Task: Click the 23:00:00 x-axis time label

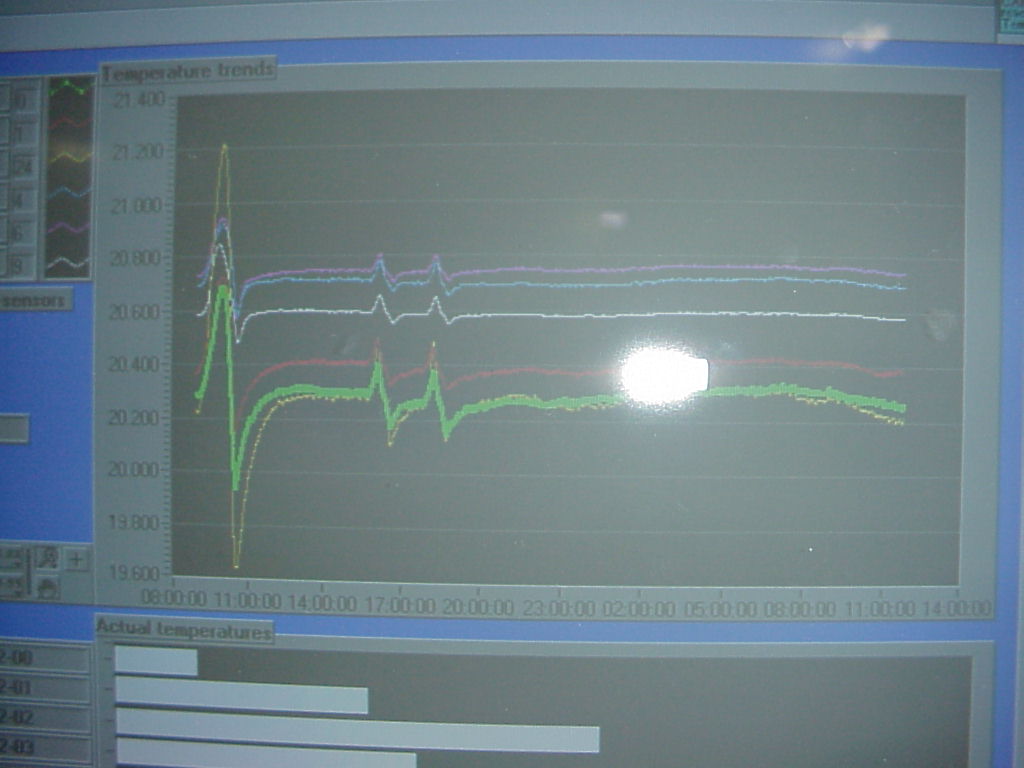Action: pyautogui.click(x=559, y=608)
